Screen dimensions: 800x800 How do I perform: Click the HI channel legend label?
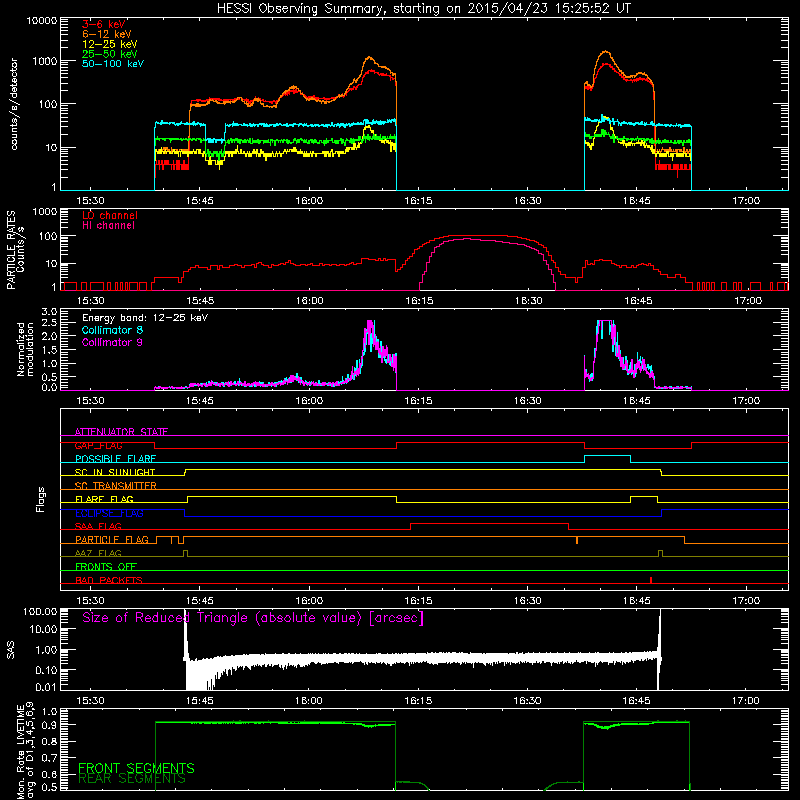(108, 226)
